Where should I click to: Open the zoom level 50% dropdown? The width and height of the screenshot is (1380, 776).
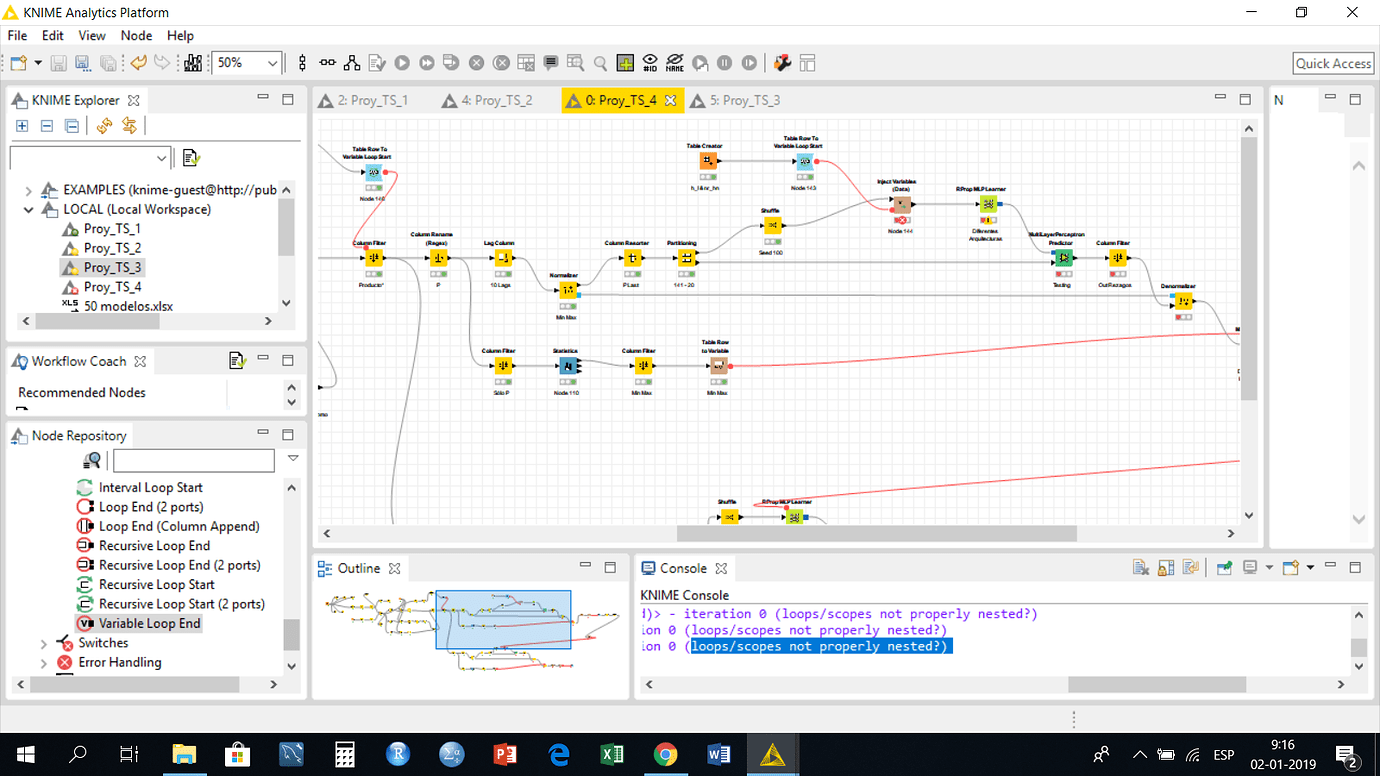[246, 63]
